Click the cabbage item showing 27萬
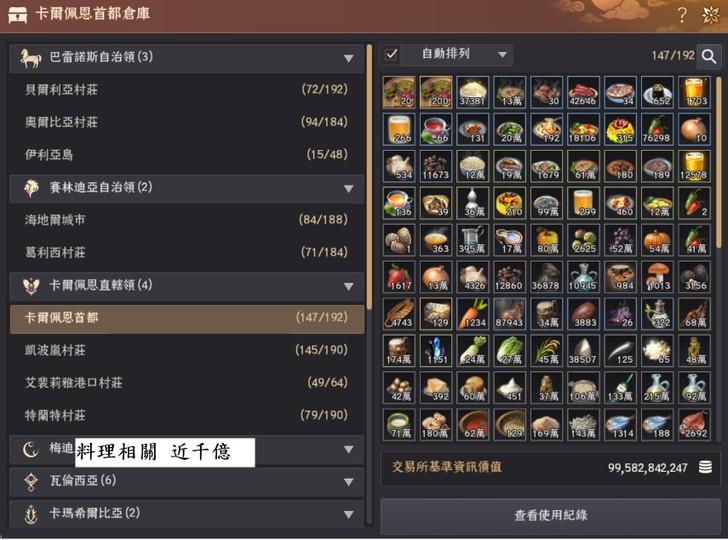The image size is (728, 540). [509, 351]
